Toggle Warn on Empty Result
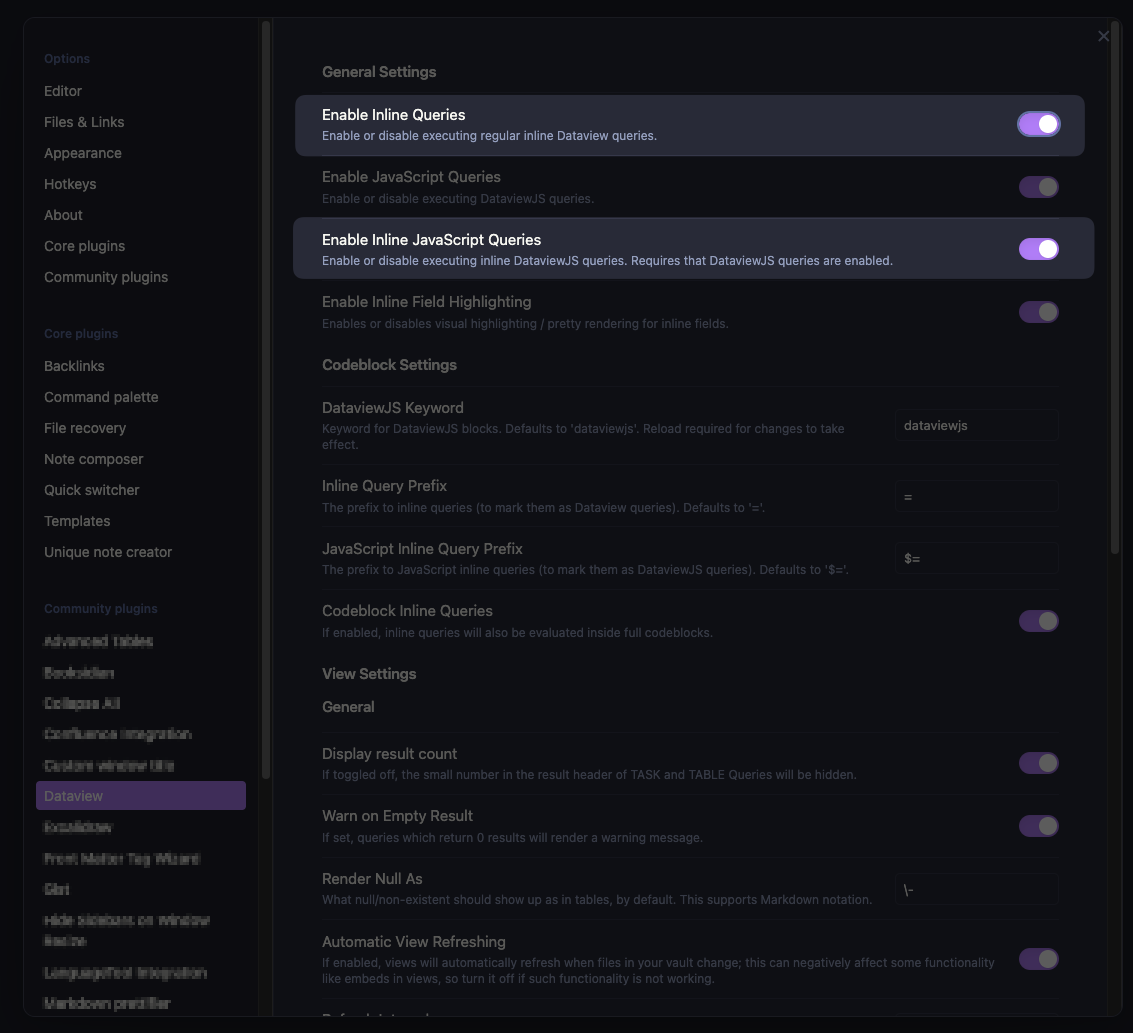This screenshot has width=1133, height=1033. [x=1038, y=826]
